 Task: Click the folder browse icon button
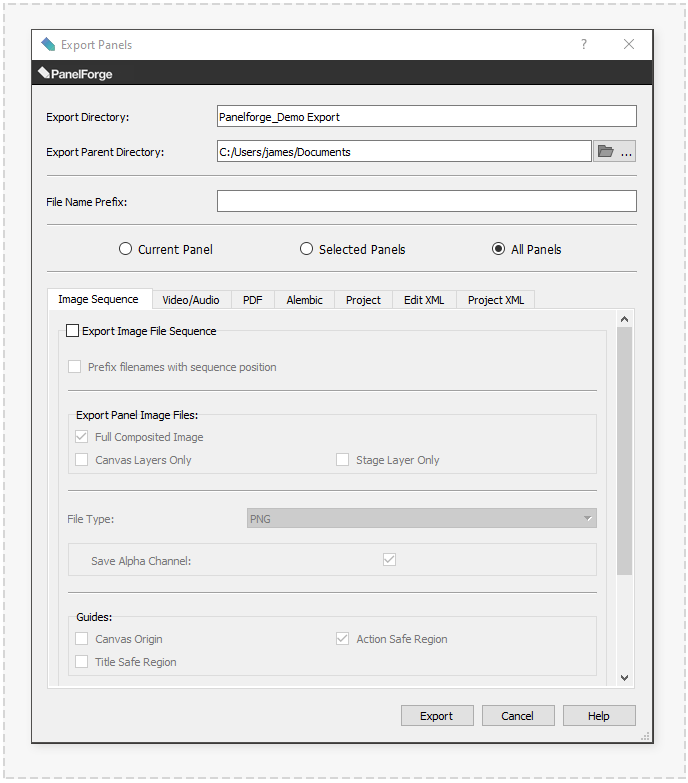click(614, 152)
